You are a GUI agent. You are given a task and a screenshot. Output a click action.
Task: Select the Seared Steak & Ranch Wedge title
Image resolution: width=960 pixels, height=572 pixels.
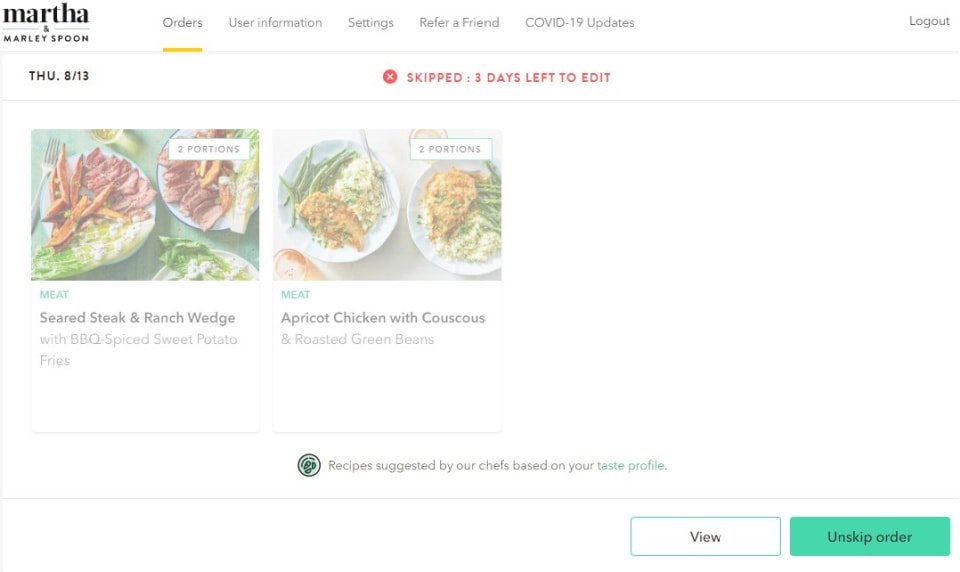pyautogui.click(x=138, y=318)
